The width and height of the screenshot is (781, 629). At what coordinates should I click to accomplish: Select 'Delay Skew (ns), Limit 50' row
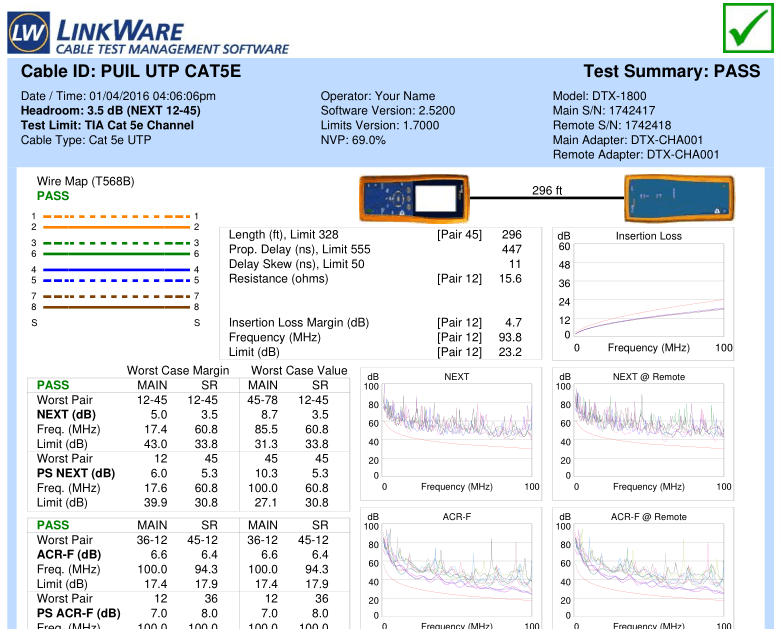375,264
